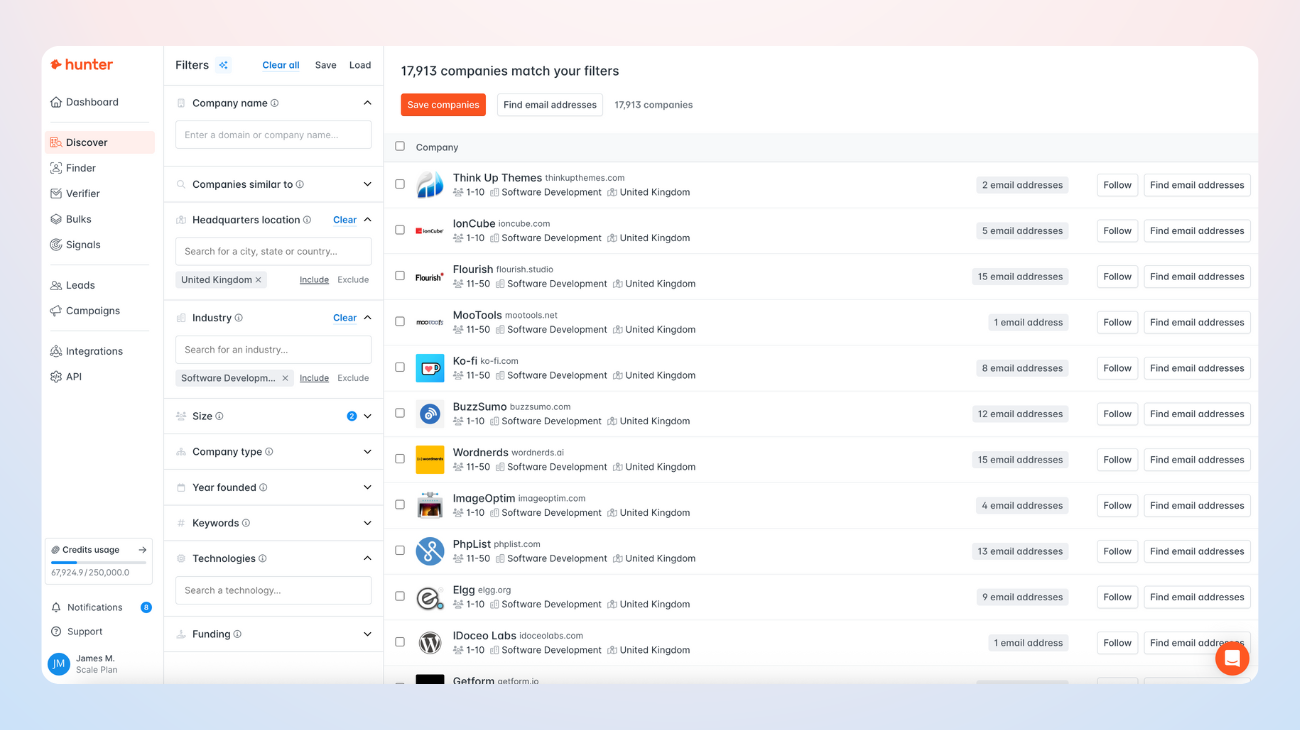The image size is (1300, 730).
Task: Show Headquarters location info icon
Action: (307, 220)
